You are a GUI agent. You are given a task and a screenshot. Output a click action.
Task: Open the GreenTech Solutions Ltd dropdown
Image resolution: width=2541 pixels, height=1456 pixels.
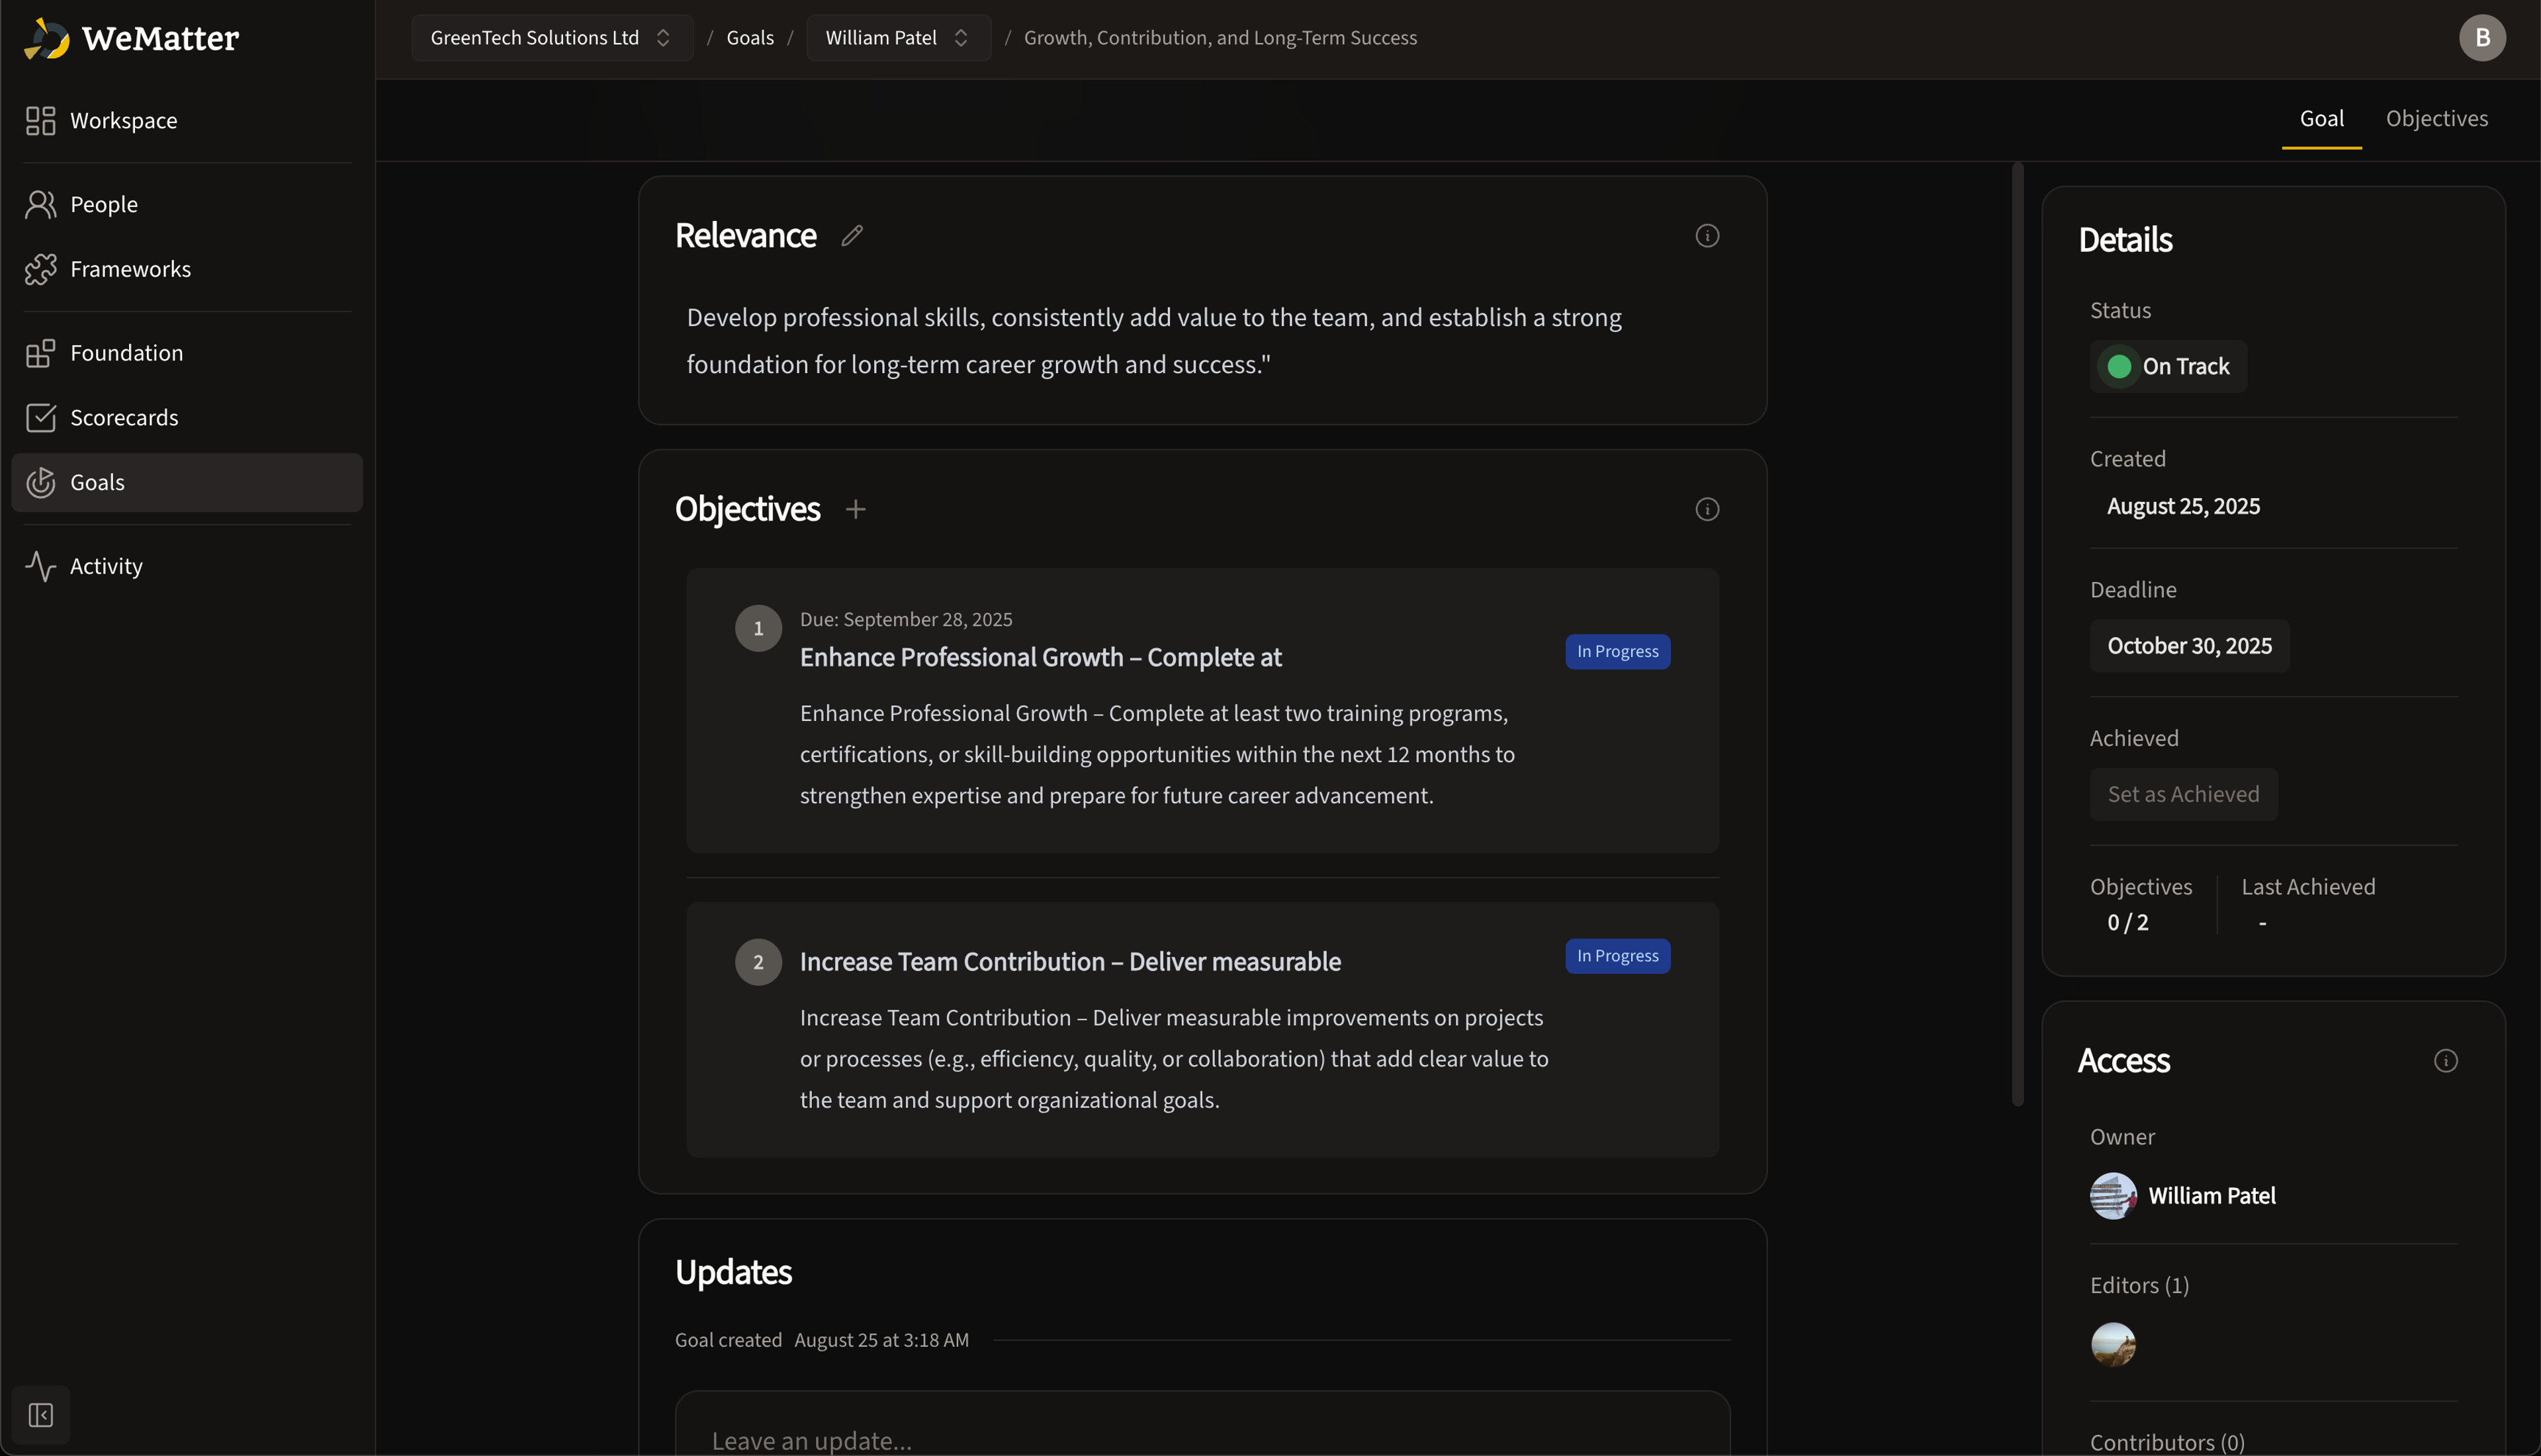pos(552,38)
